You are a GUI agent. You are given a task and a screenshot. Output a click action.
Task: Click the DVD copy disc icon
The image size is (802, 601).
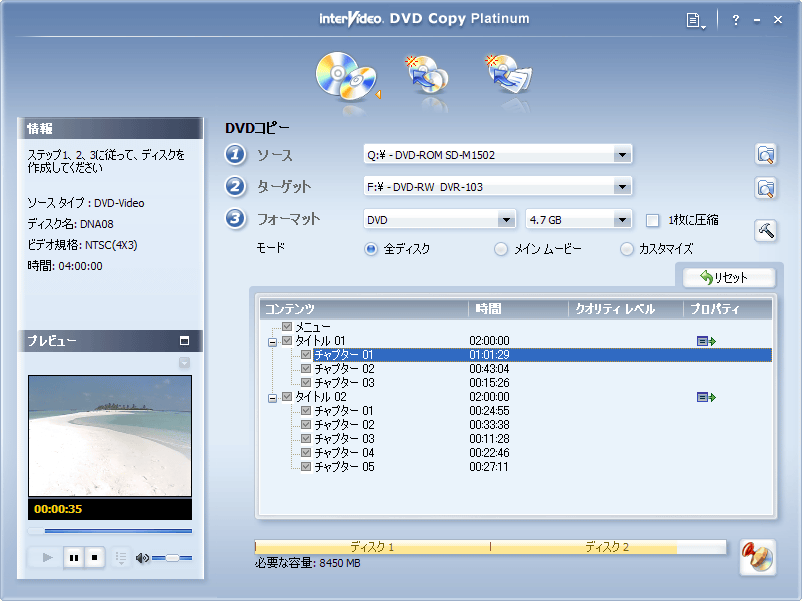coord(345,74)
